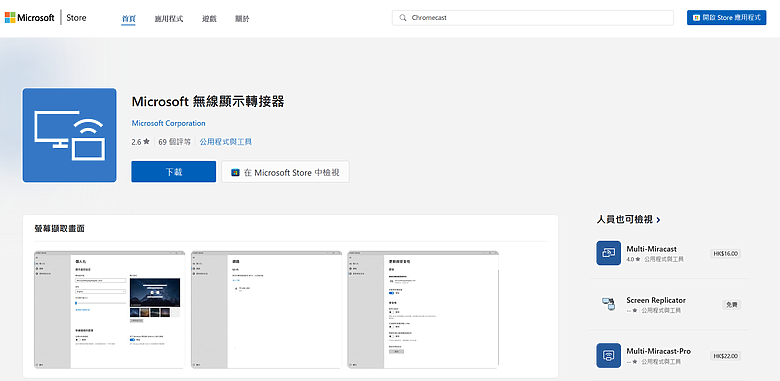Click the 2.6 star rating

coord(140,142)
